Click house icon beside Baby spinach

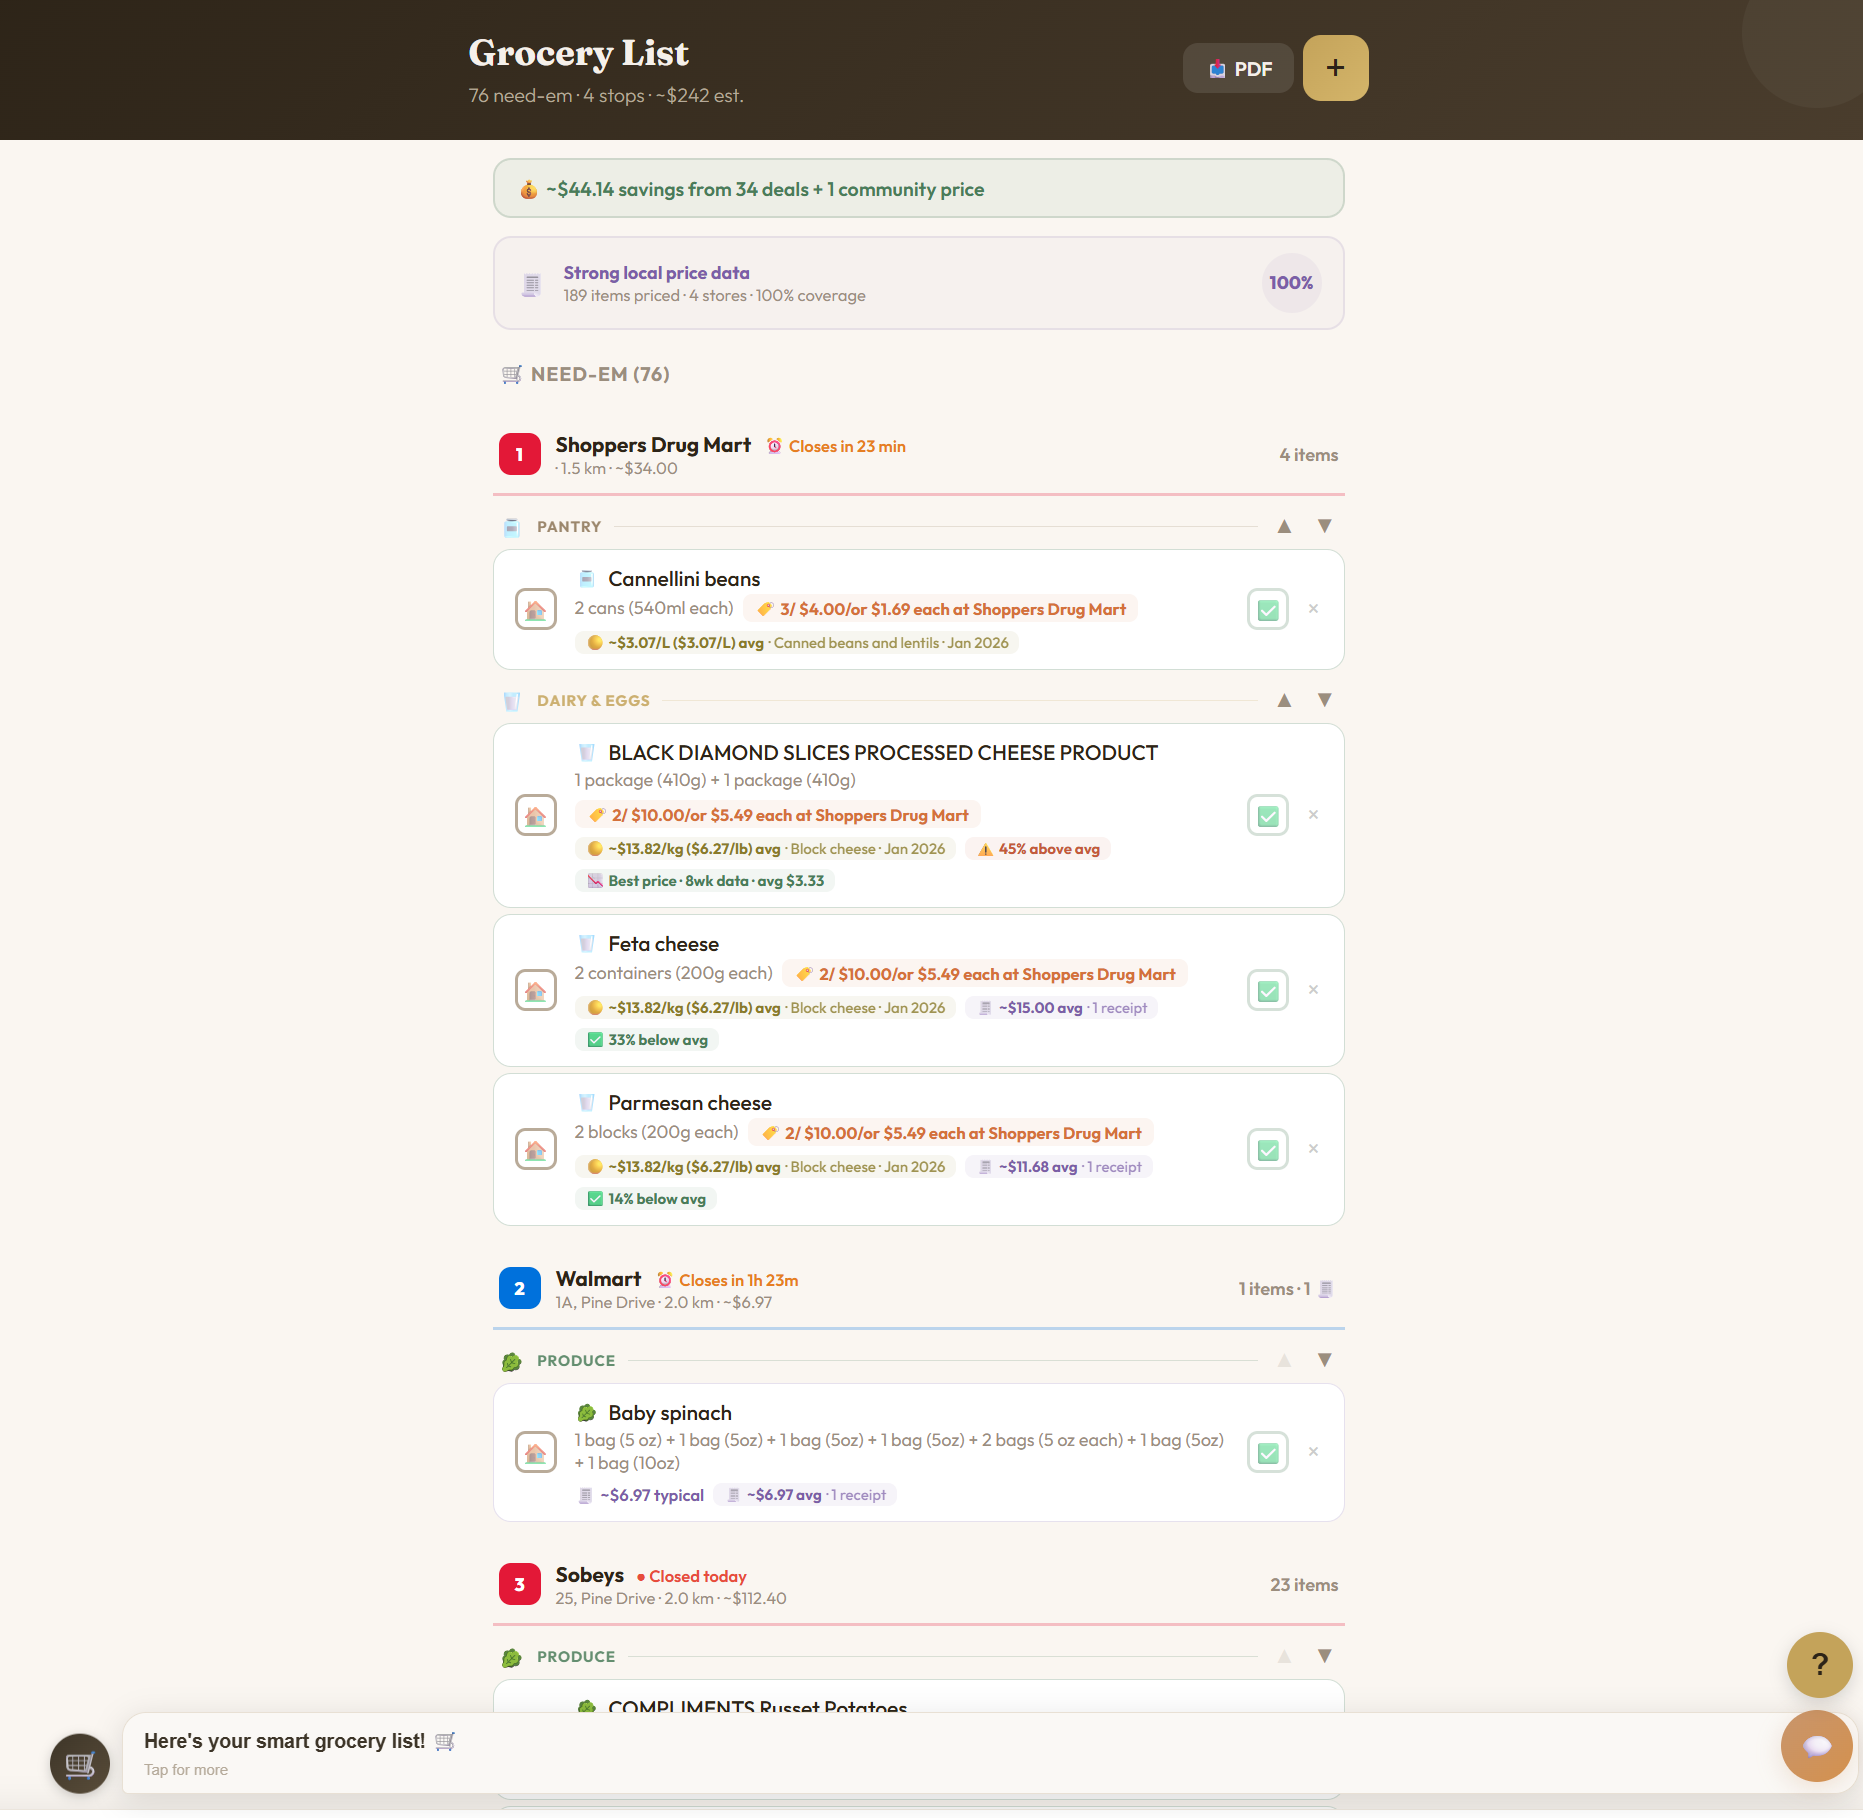tap(535, 1452)
